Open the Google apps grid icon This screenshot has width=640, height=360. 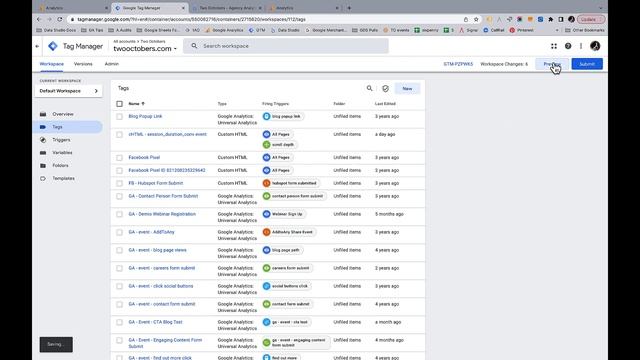click(x=554, y=46)
